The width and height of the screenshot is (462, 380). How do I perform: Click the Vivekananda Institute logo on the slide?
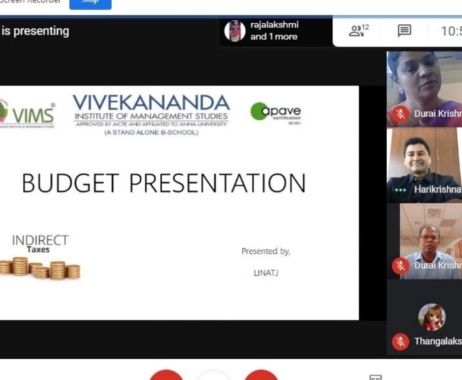[x=151, y=114]
